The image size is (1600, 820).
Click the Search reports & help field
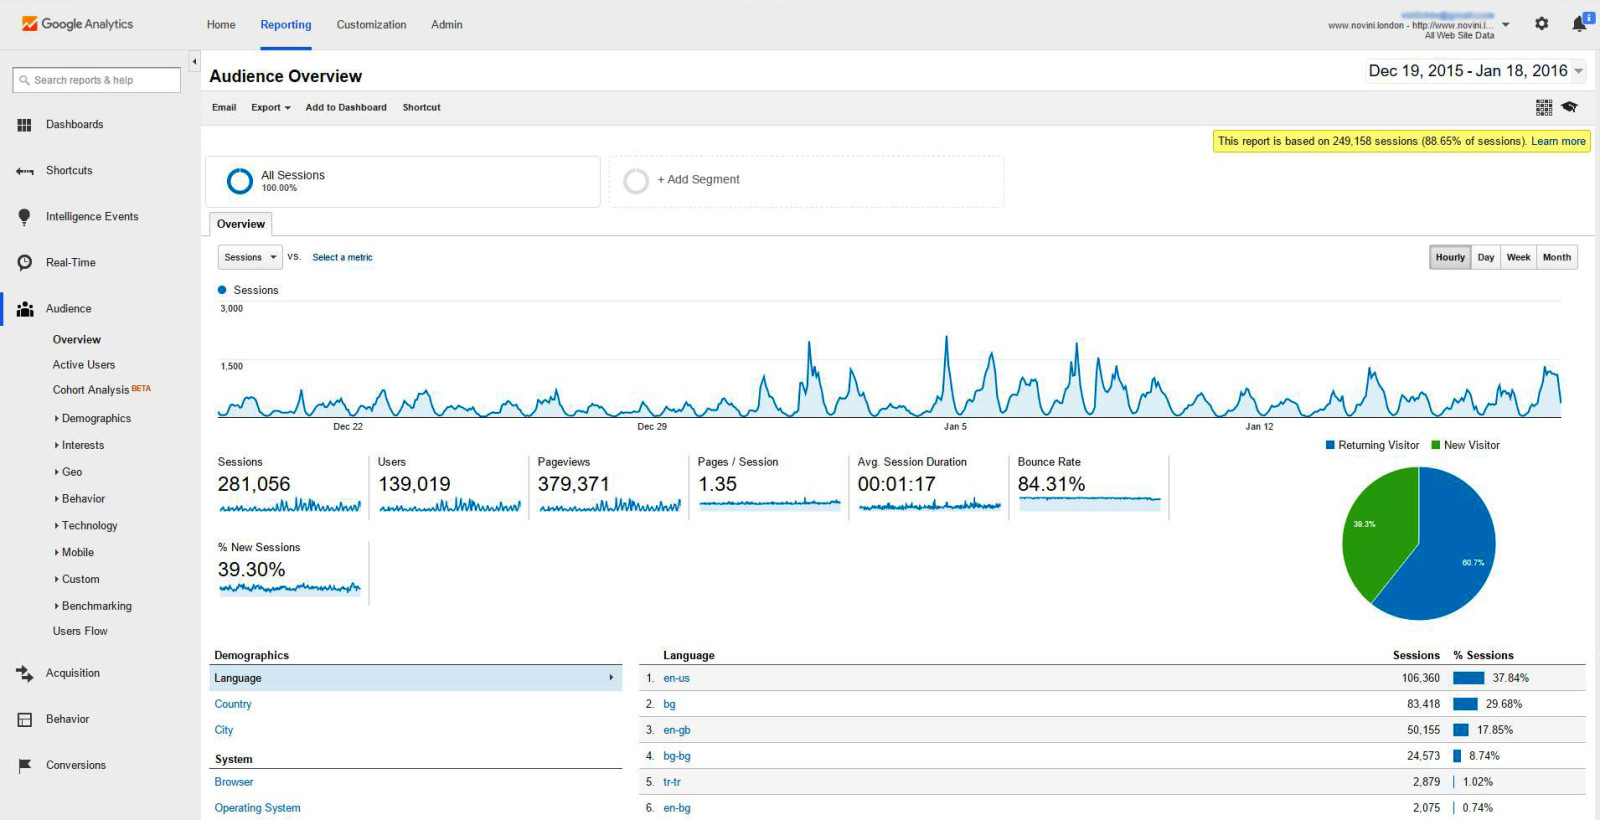pos(97,80)
